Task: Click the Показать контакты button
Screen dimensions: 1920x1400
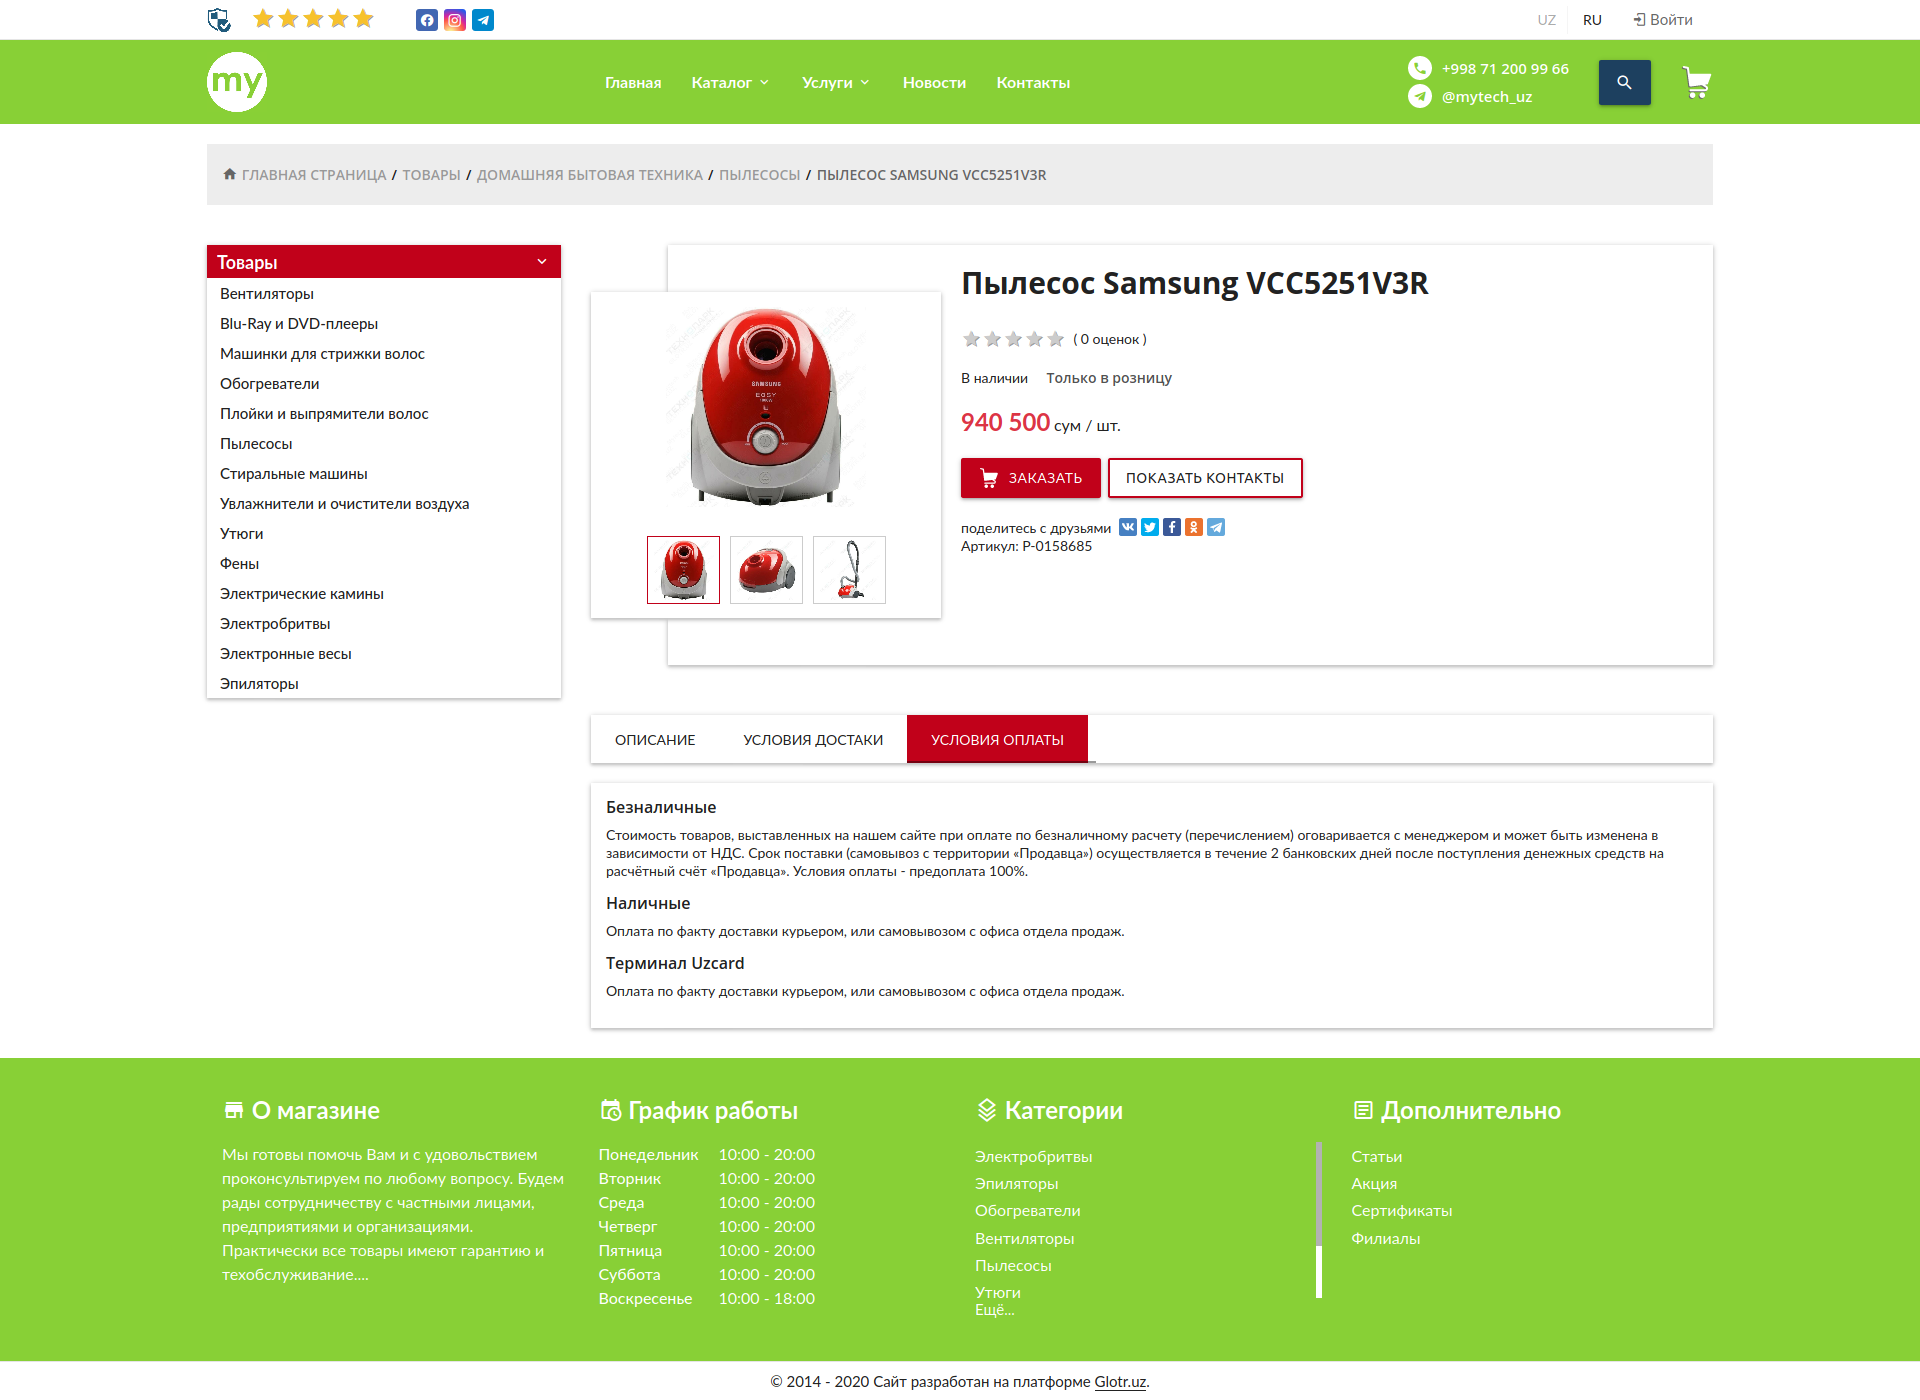Action: coord(1205,478)
